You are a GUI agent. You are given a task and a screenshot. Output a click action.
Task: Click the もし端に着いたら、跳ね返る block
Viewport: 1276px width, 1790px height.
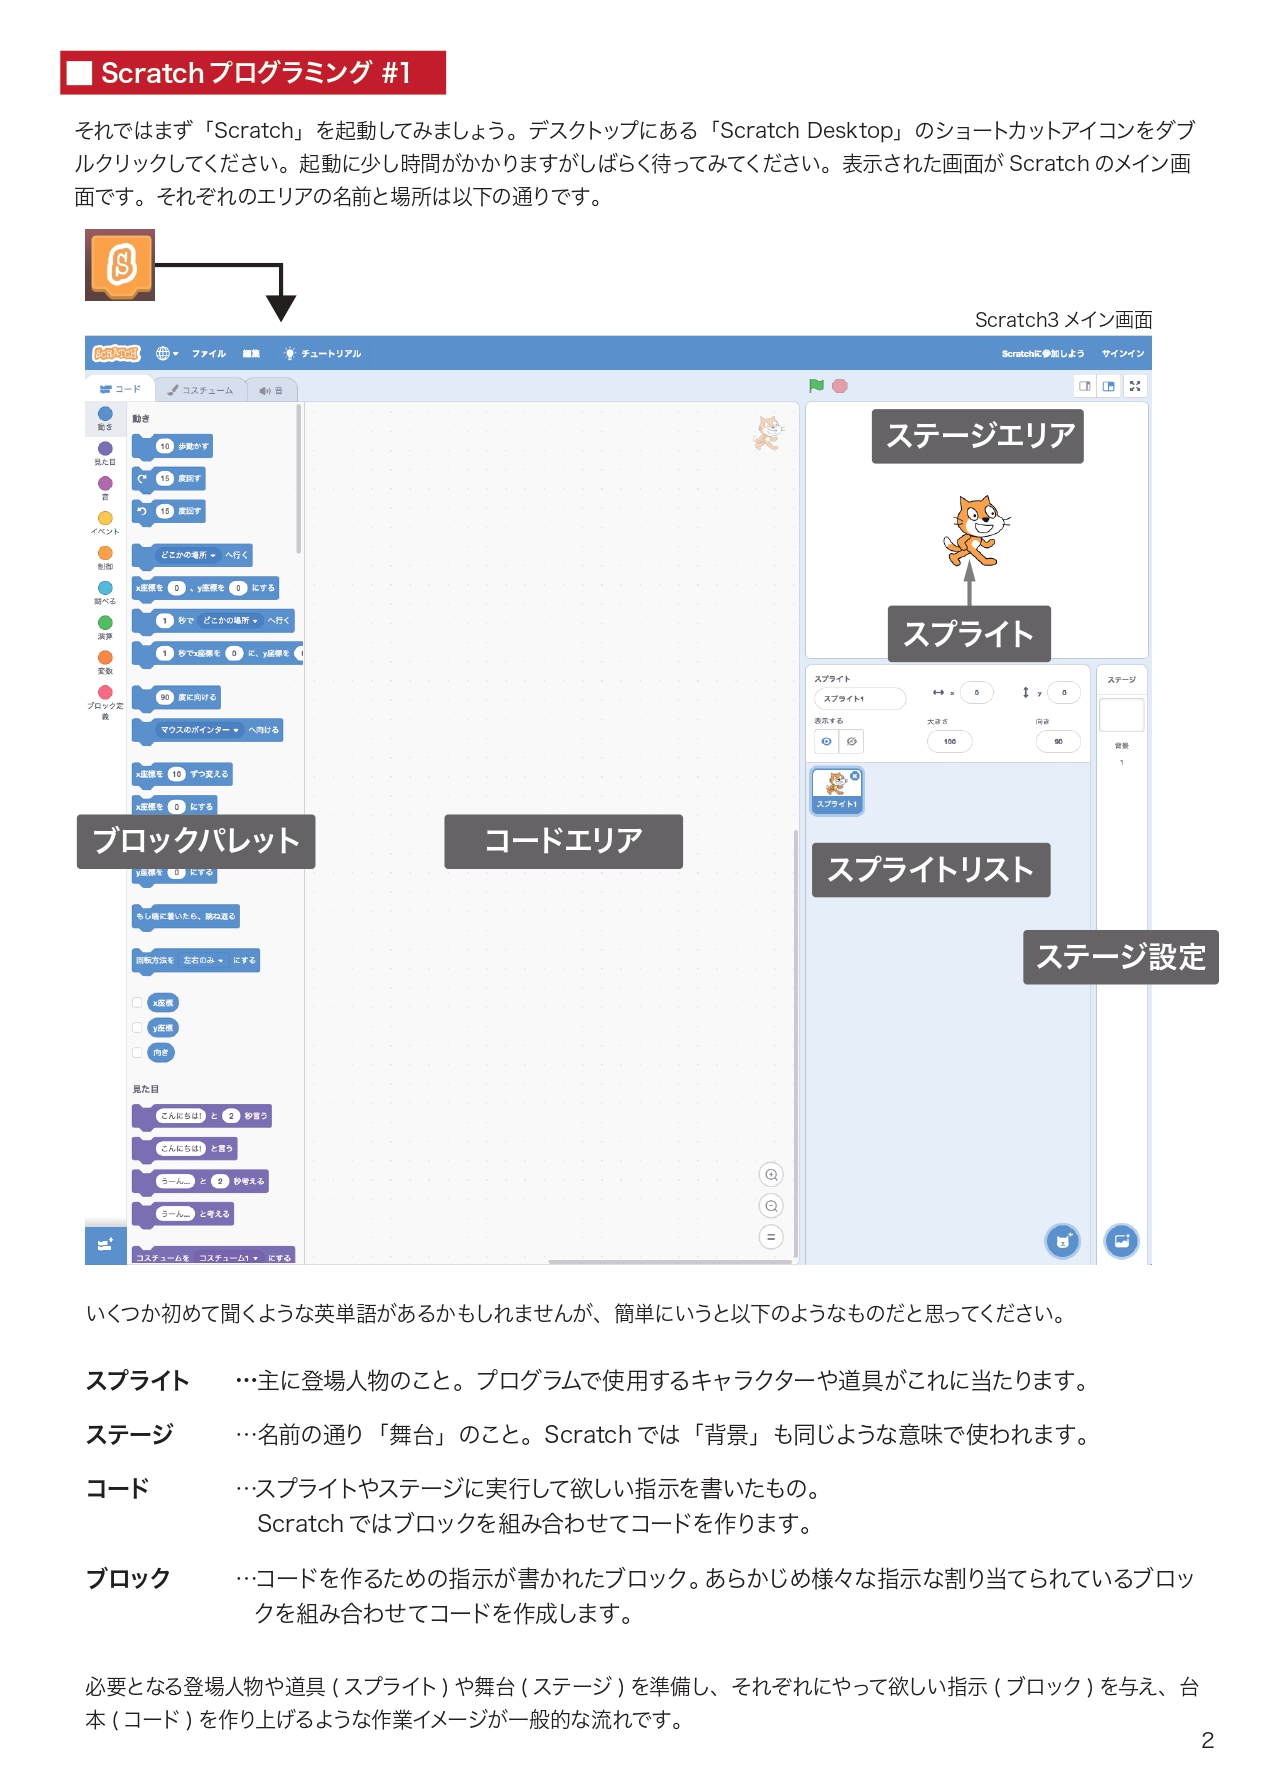186,916
